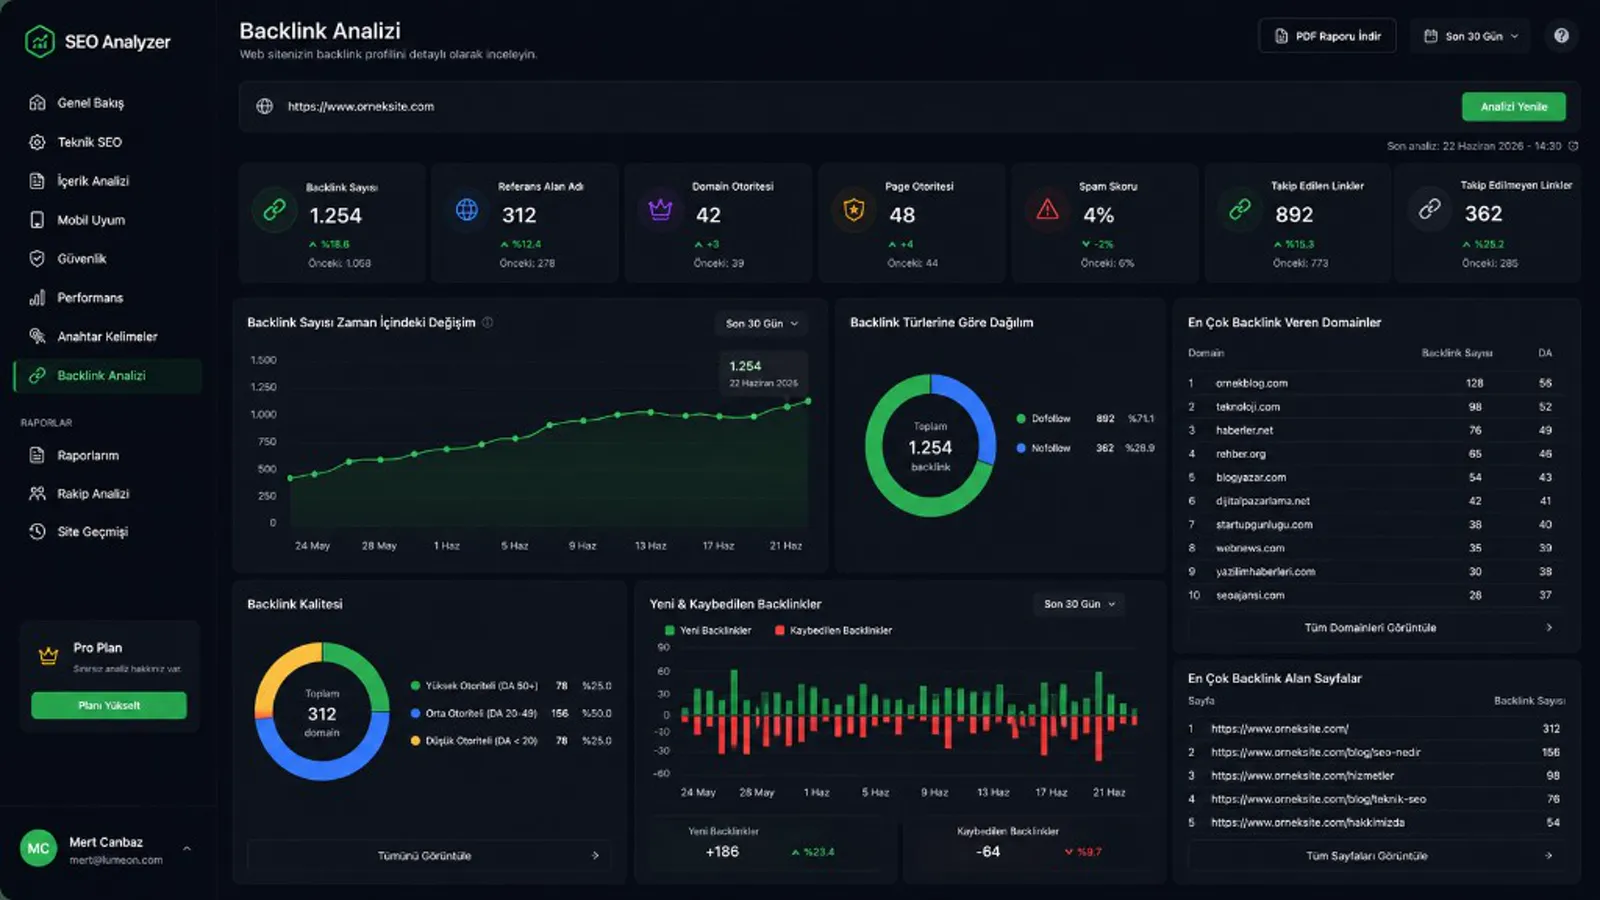Open Rakip Analizi under Raporlar
This screenshot has width=1600, height=900.
[108, 493]
